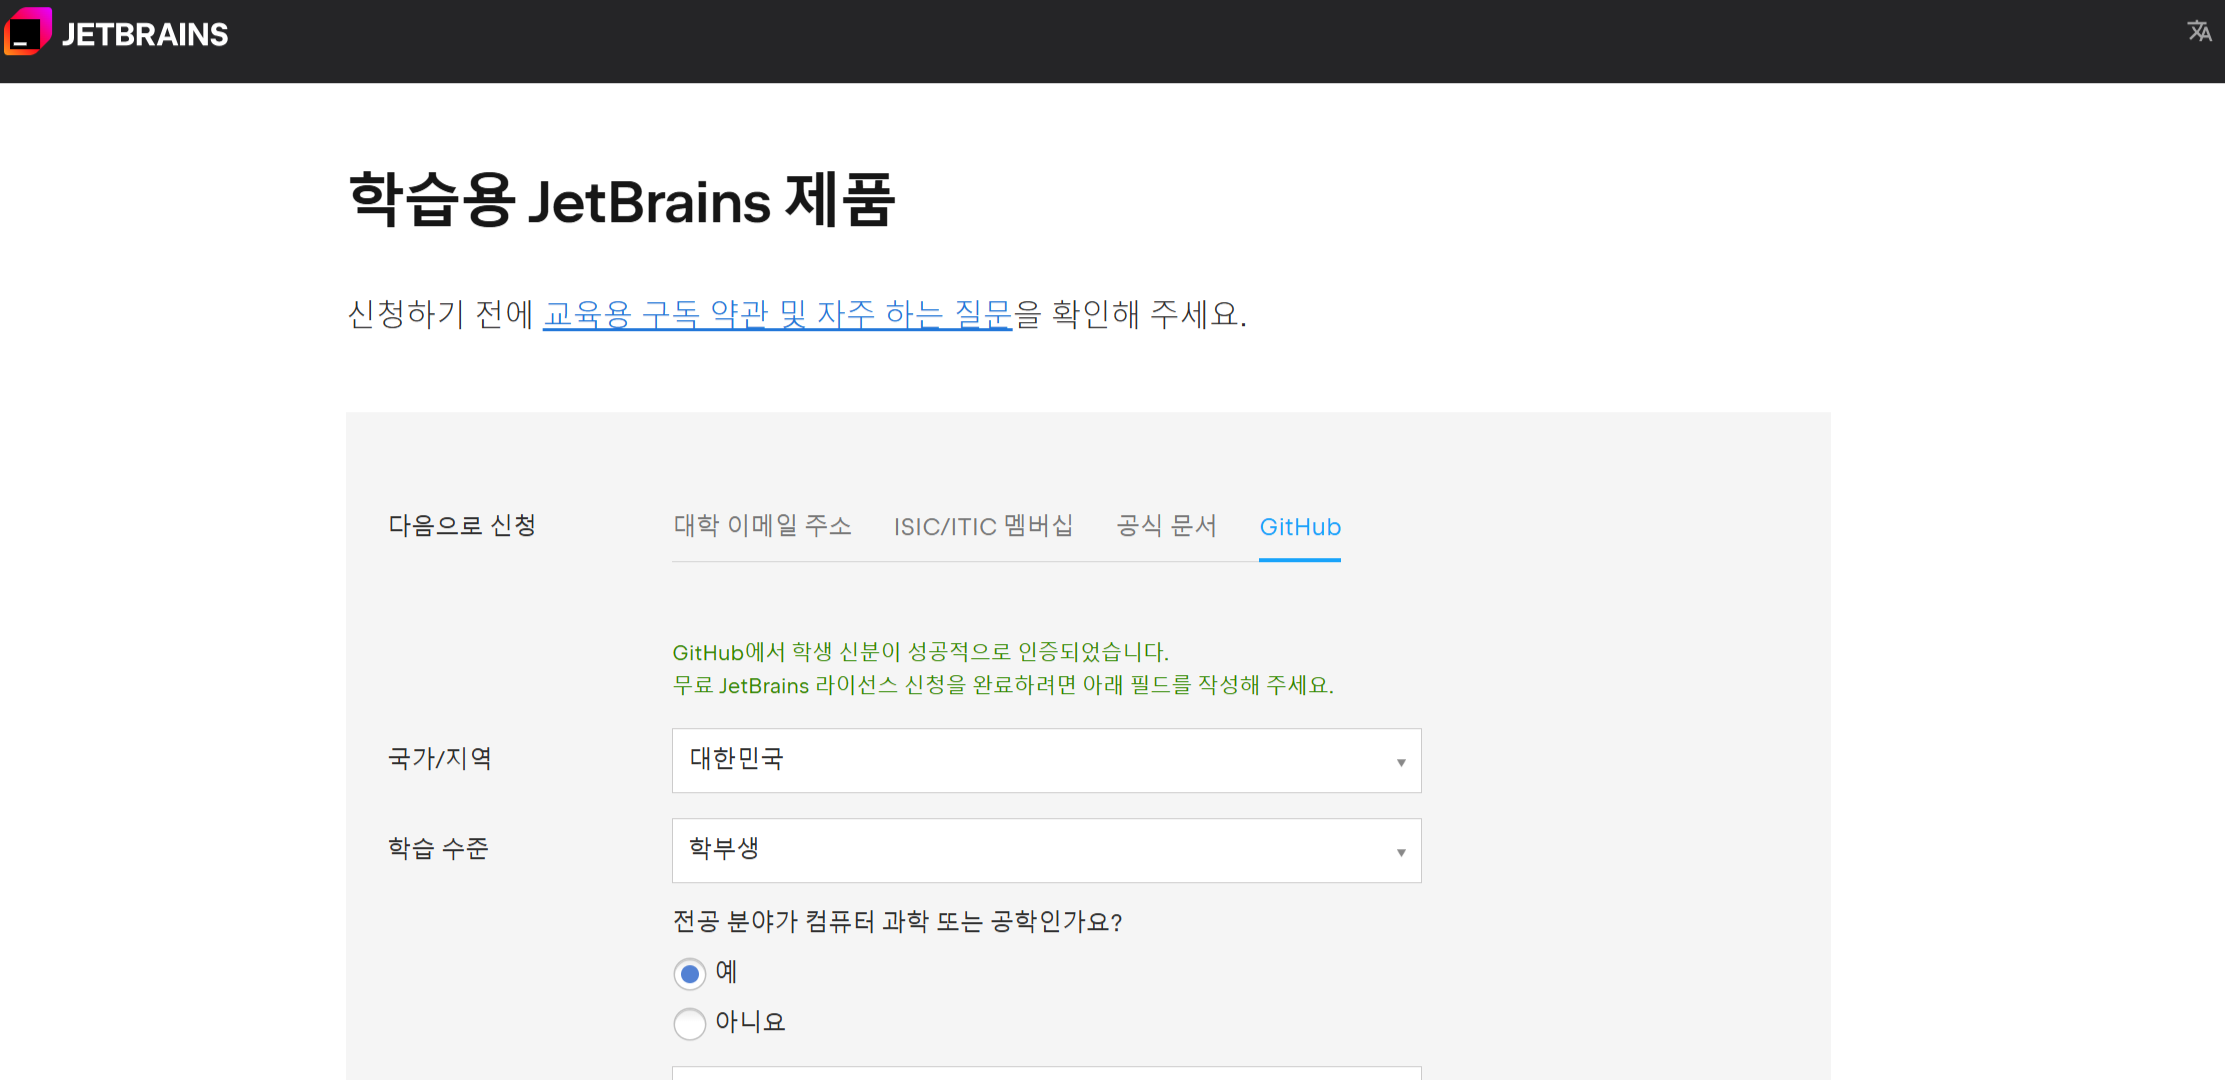The width and height of the screenshot is (2225, 1080).
Task: Click the green GitHub verification success message
Action: pos(920,653)
